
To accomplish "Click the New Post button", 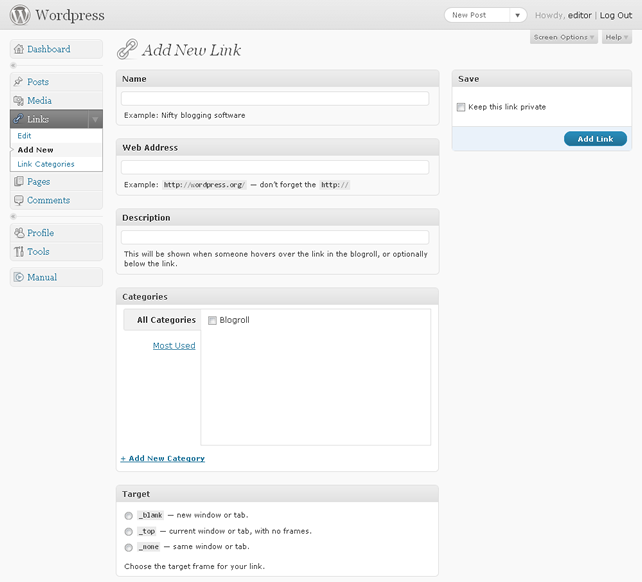I will 477,16.
